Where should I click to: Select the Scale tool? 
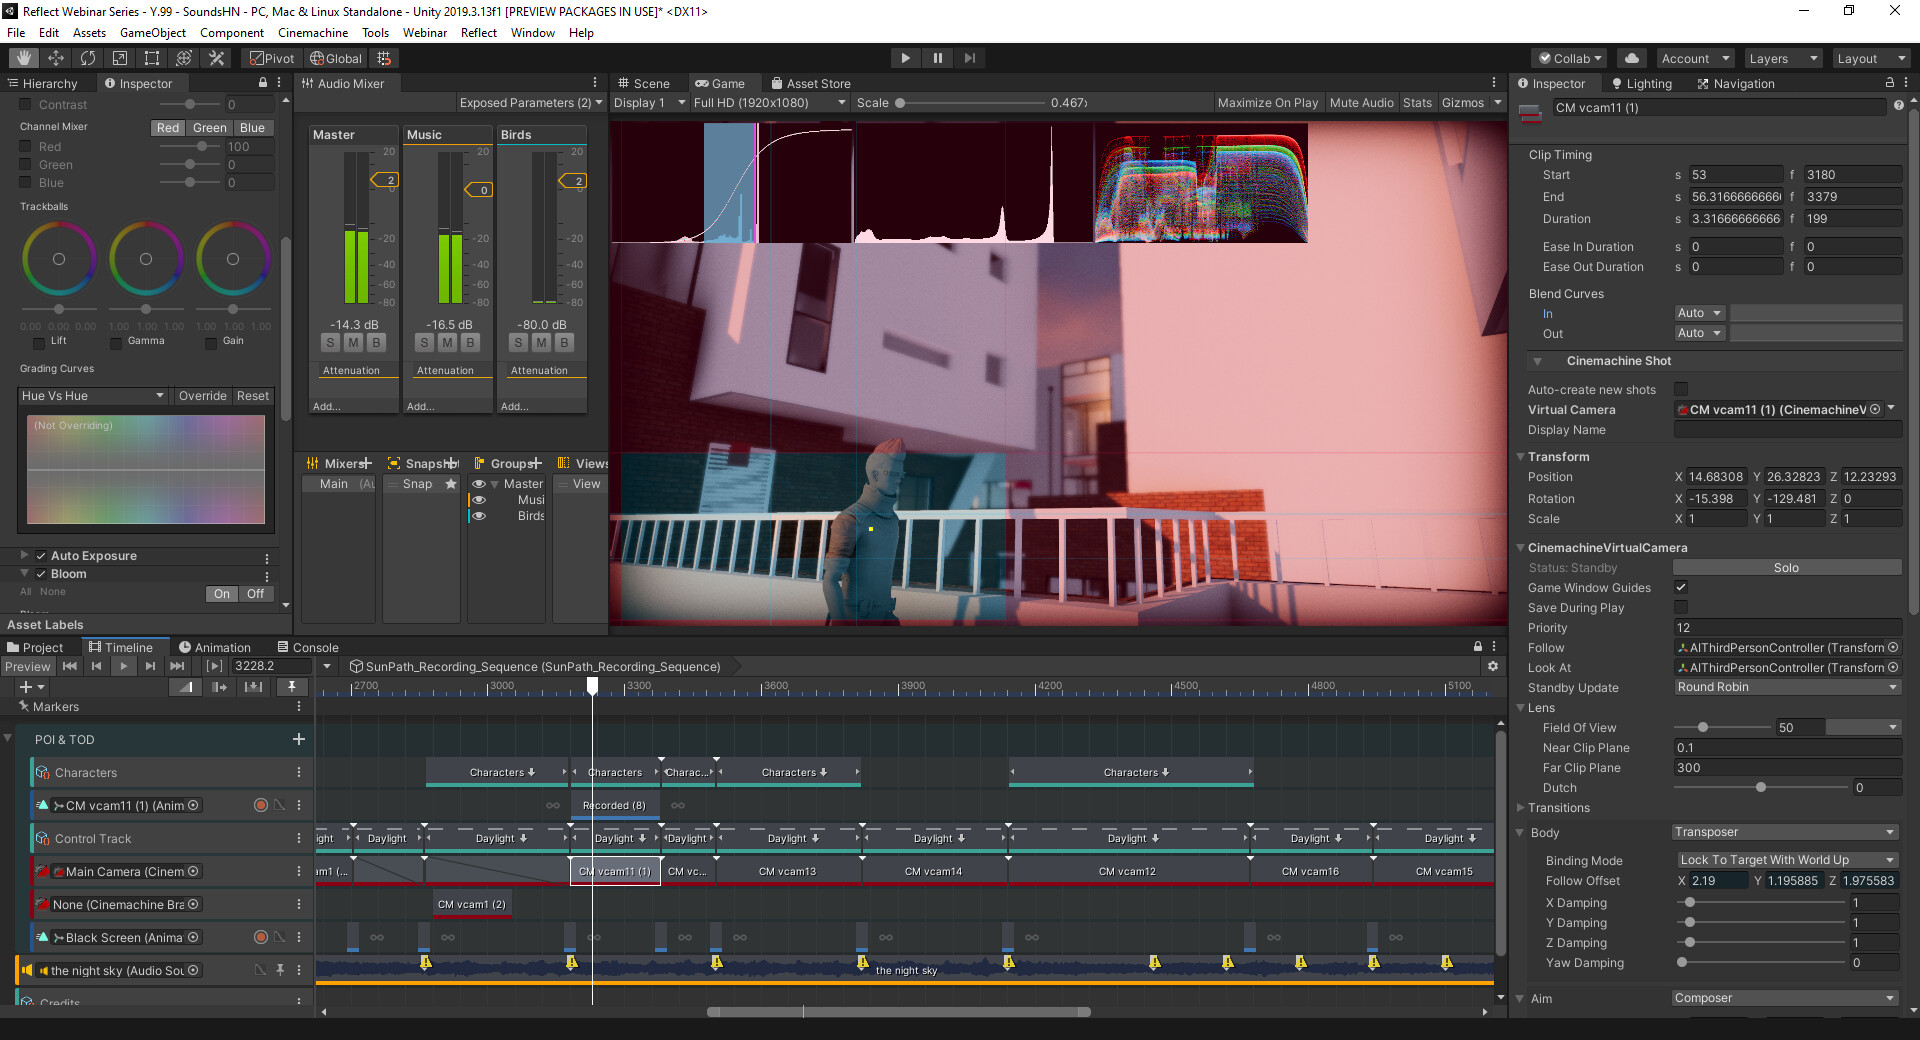(120, 58)
